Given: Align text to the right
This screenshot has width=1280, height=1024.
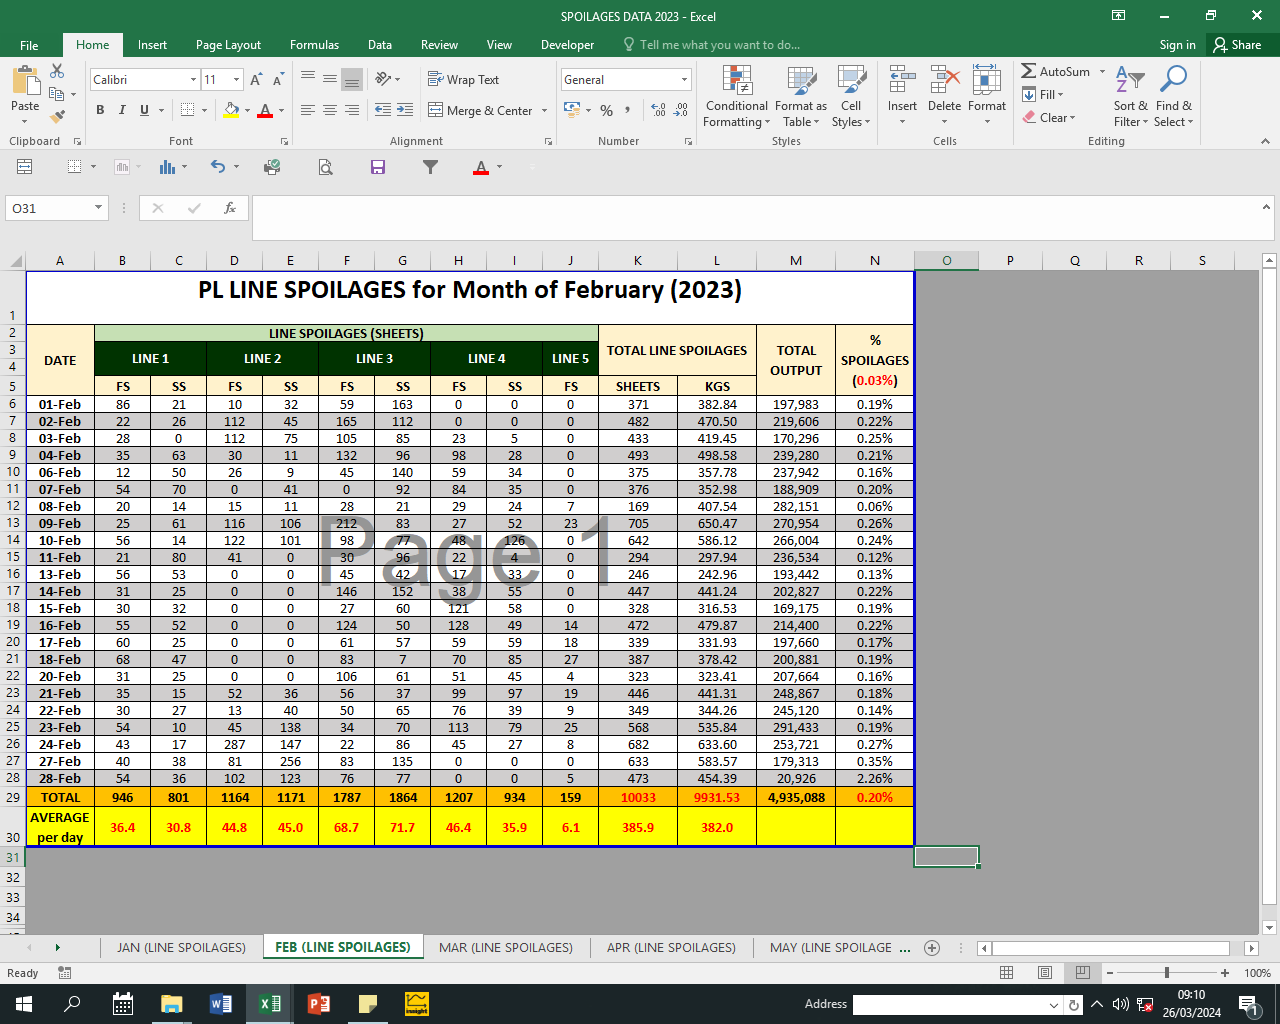Looking at the screenshot, I should pyautogui.click(x=352, y=110).
